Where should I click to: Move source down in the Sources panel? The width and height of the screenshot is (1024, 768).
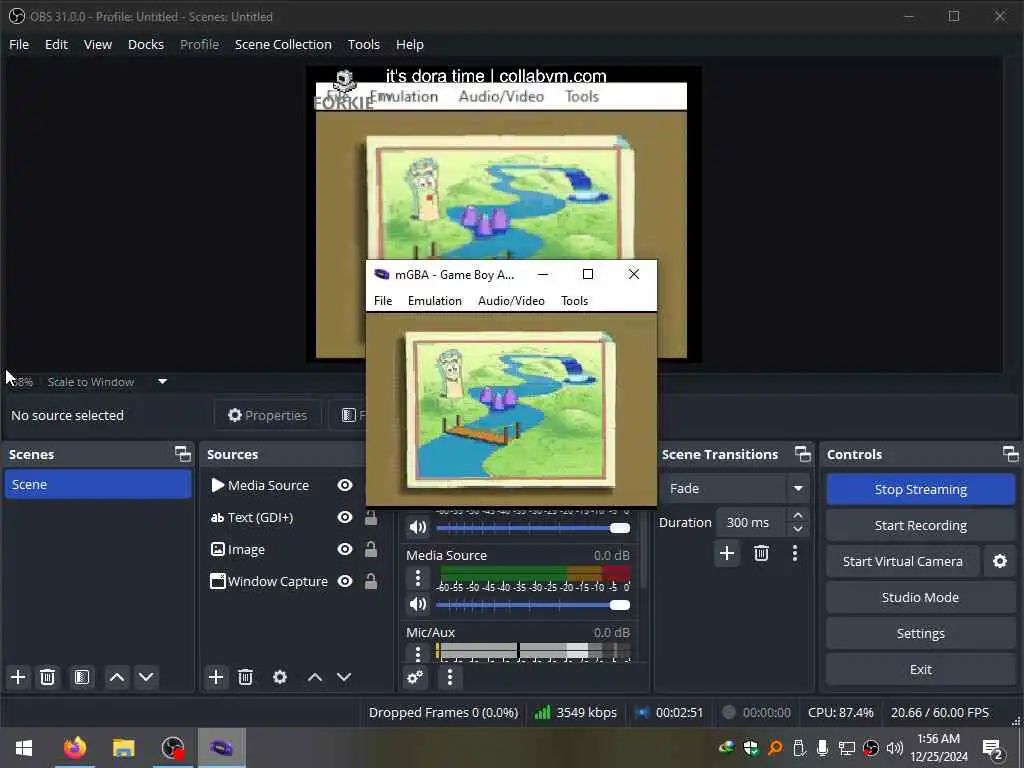coord(344,677)
